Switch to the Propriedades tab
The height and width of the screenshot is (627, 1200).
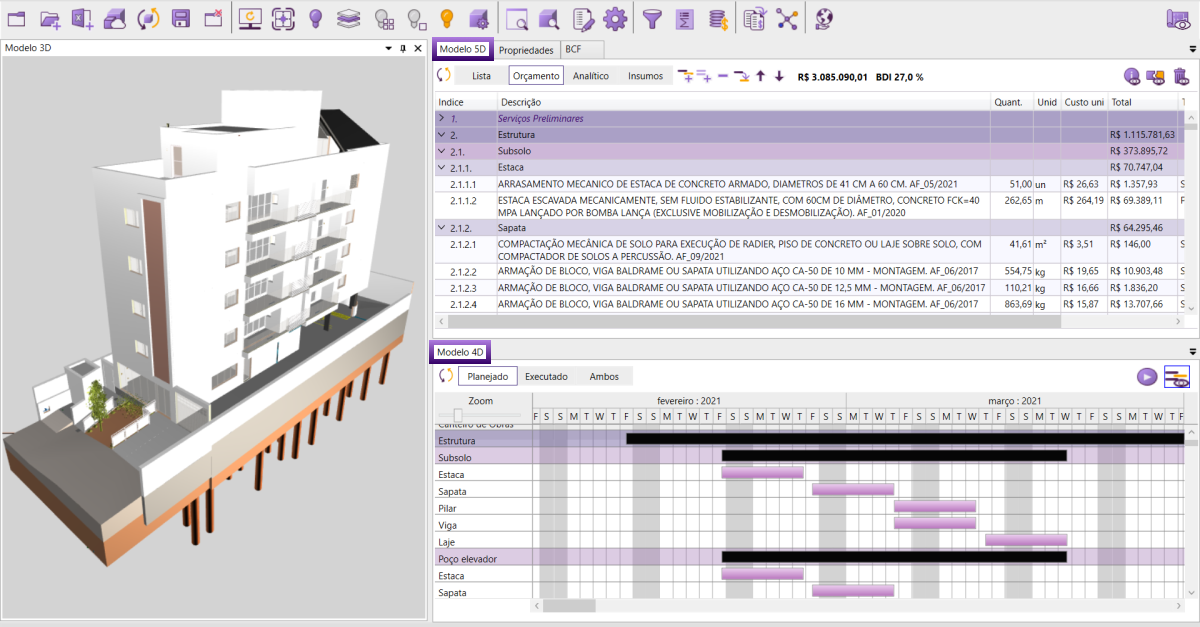(x=526, y=50)
